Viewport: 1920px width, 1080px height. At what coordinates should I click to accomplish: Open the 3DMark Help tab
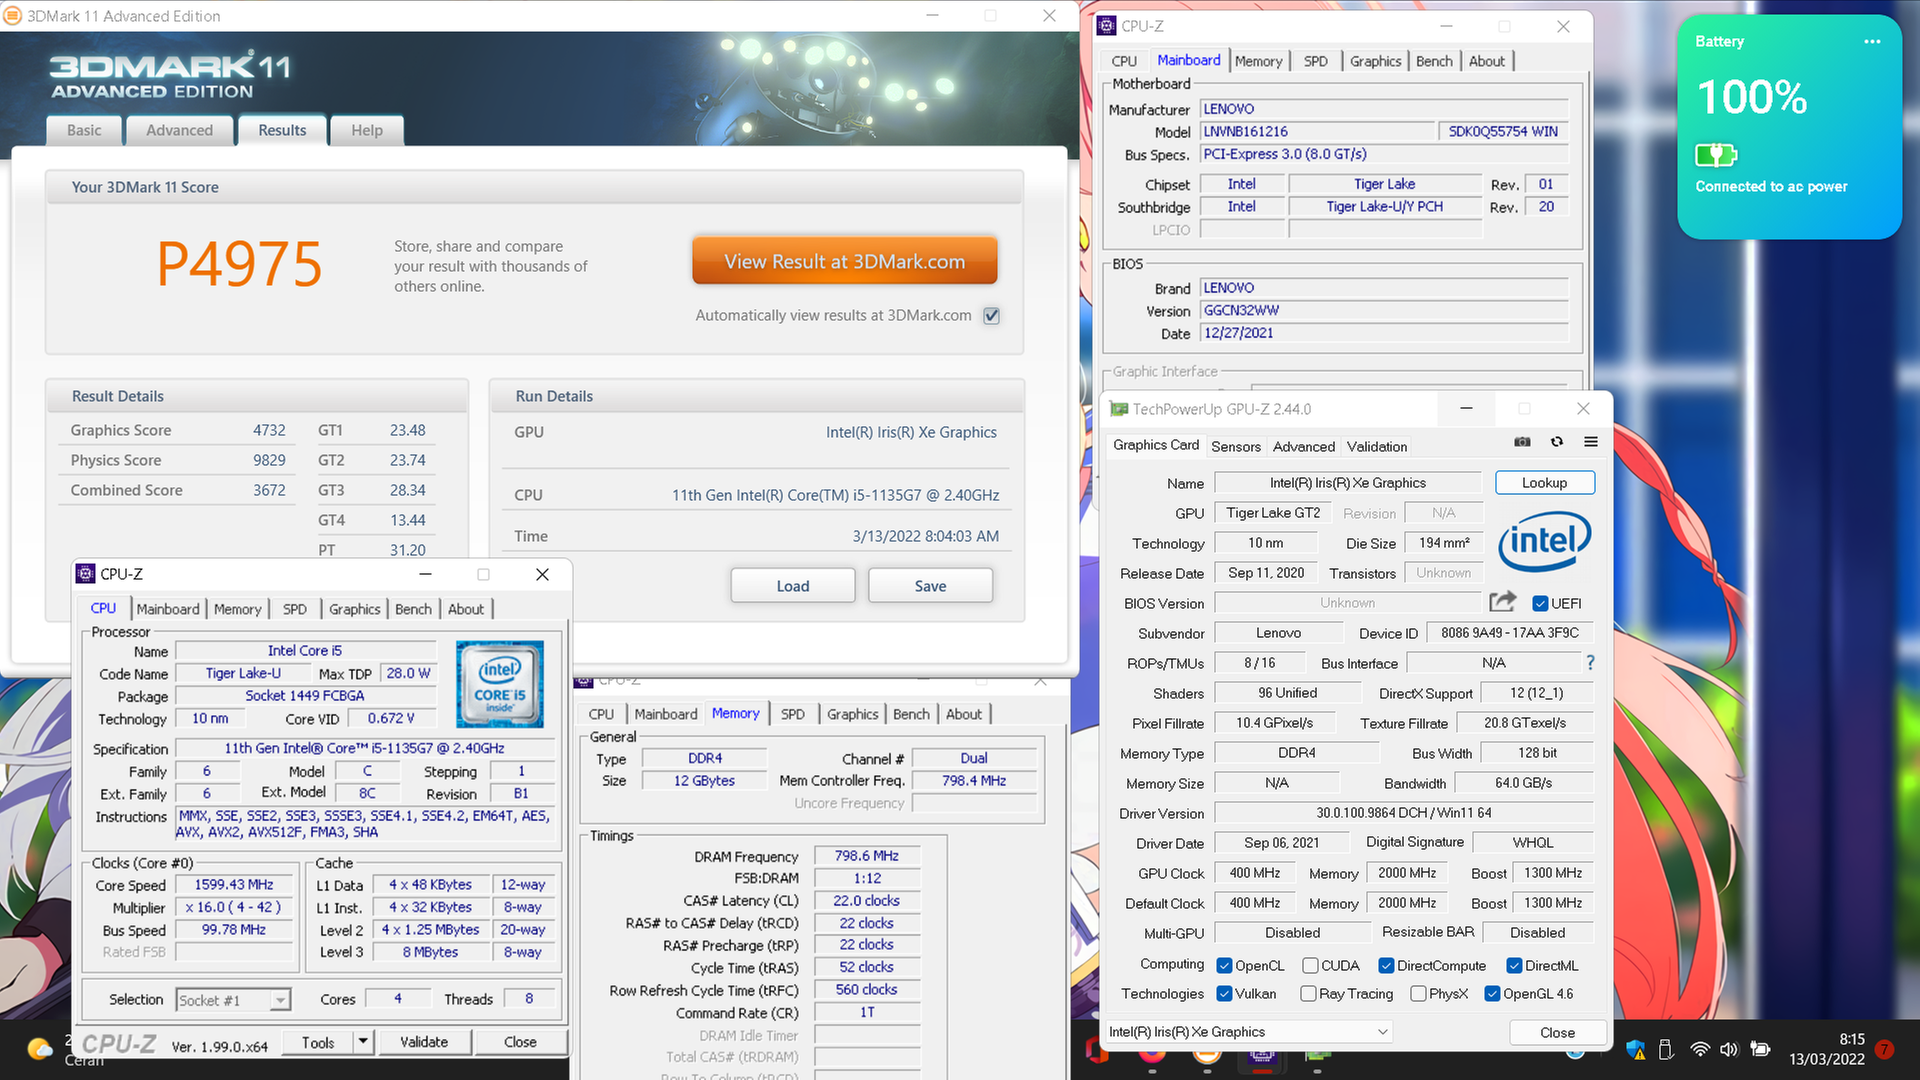367,130
